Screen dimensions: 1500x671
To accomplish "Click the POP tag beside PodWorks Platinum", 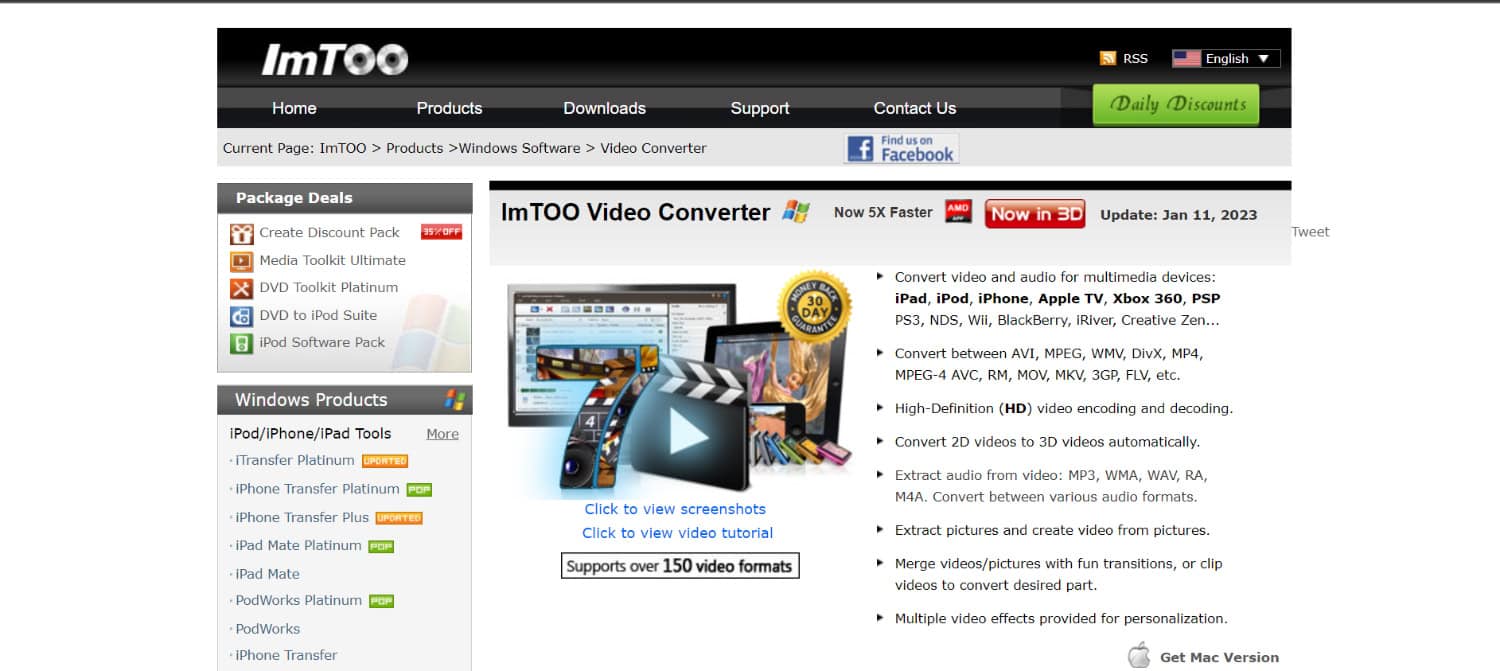I will click(x=382, y=601).
